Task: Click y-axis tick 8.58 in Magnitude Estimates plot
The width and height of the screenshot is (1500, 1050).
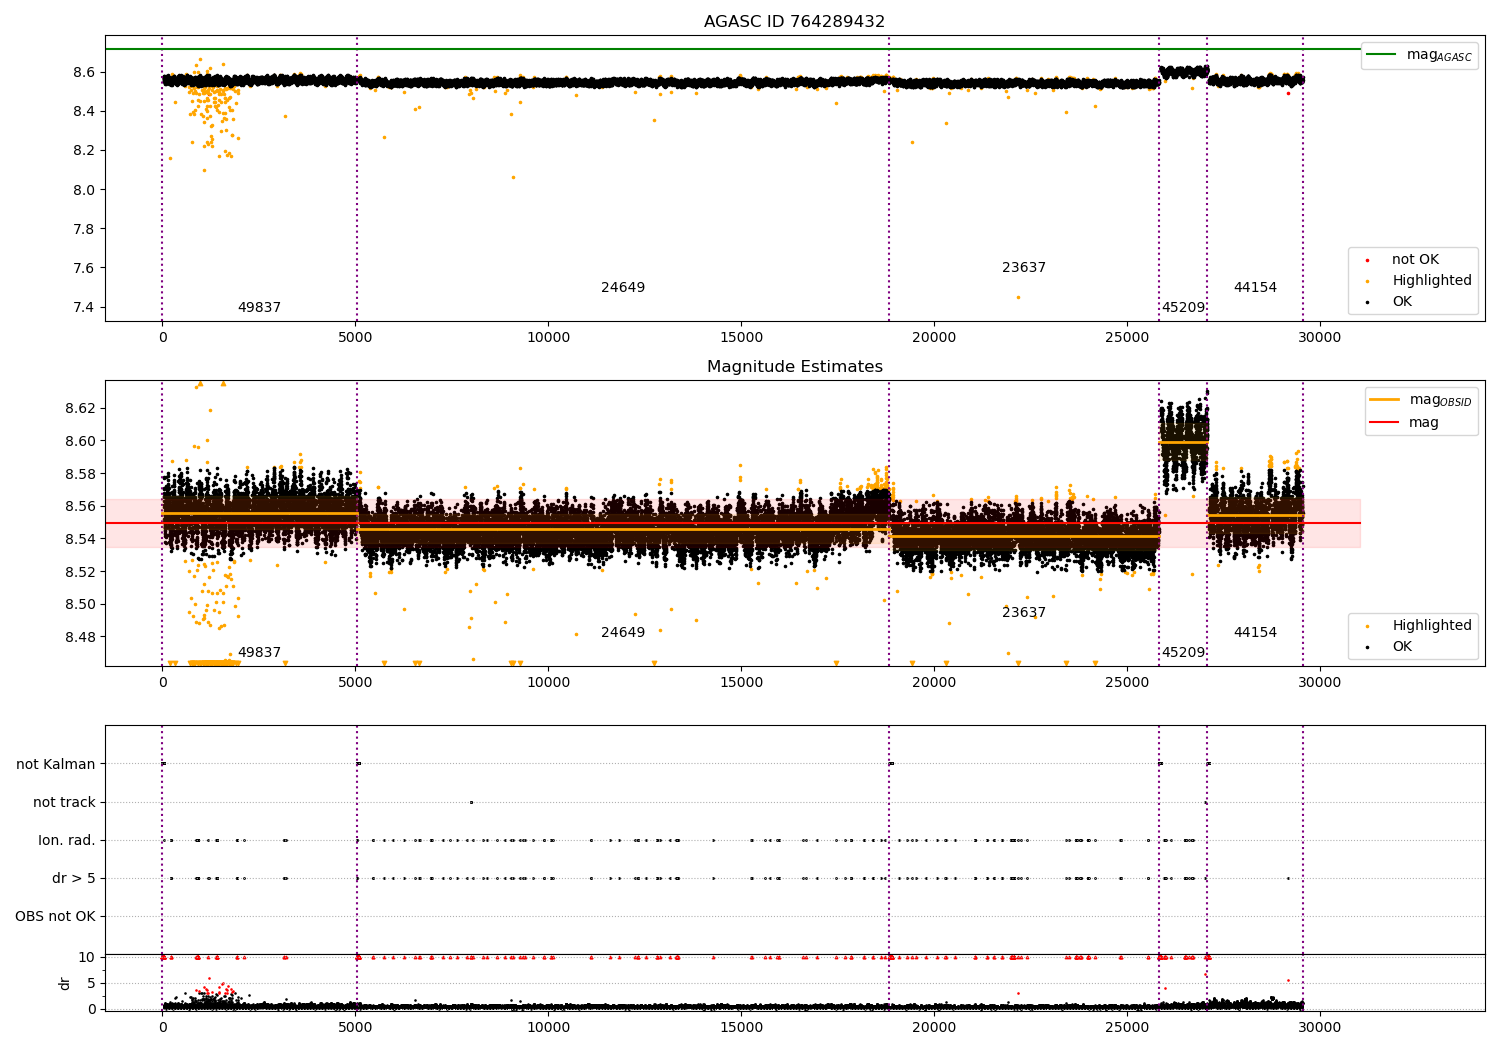Action: [x=79, y=474]
